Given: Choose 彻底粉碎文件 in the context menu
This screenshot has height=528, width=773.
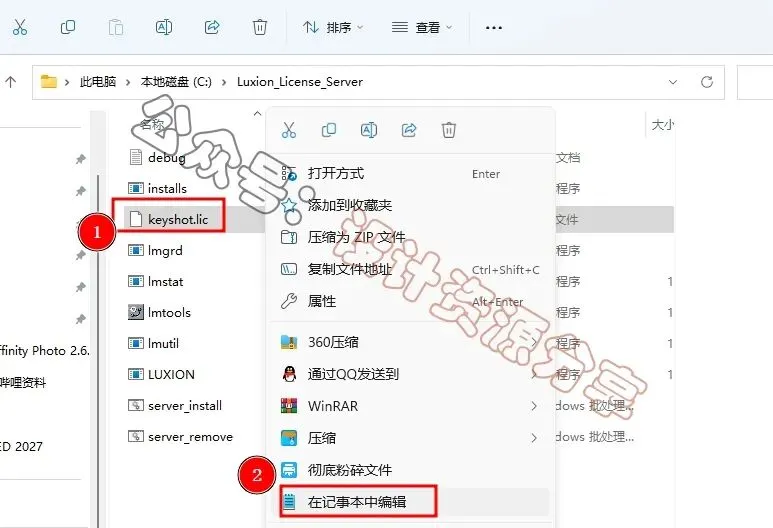Looking at the screenshot, I should tap(411, 470).
